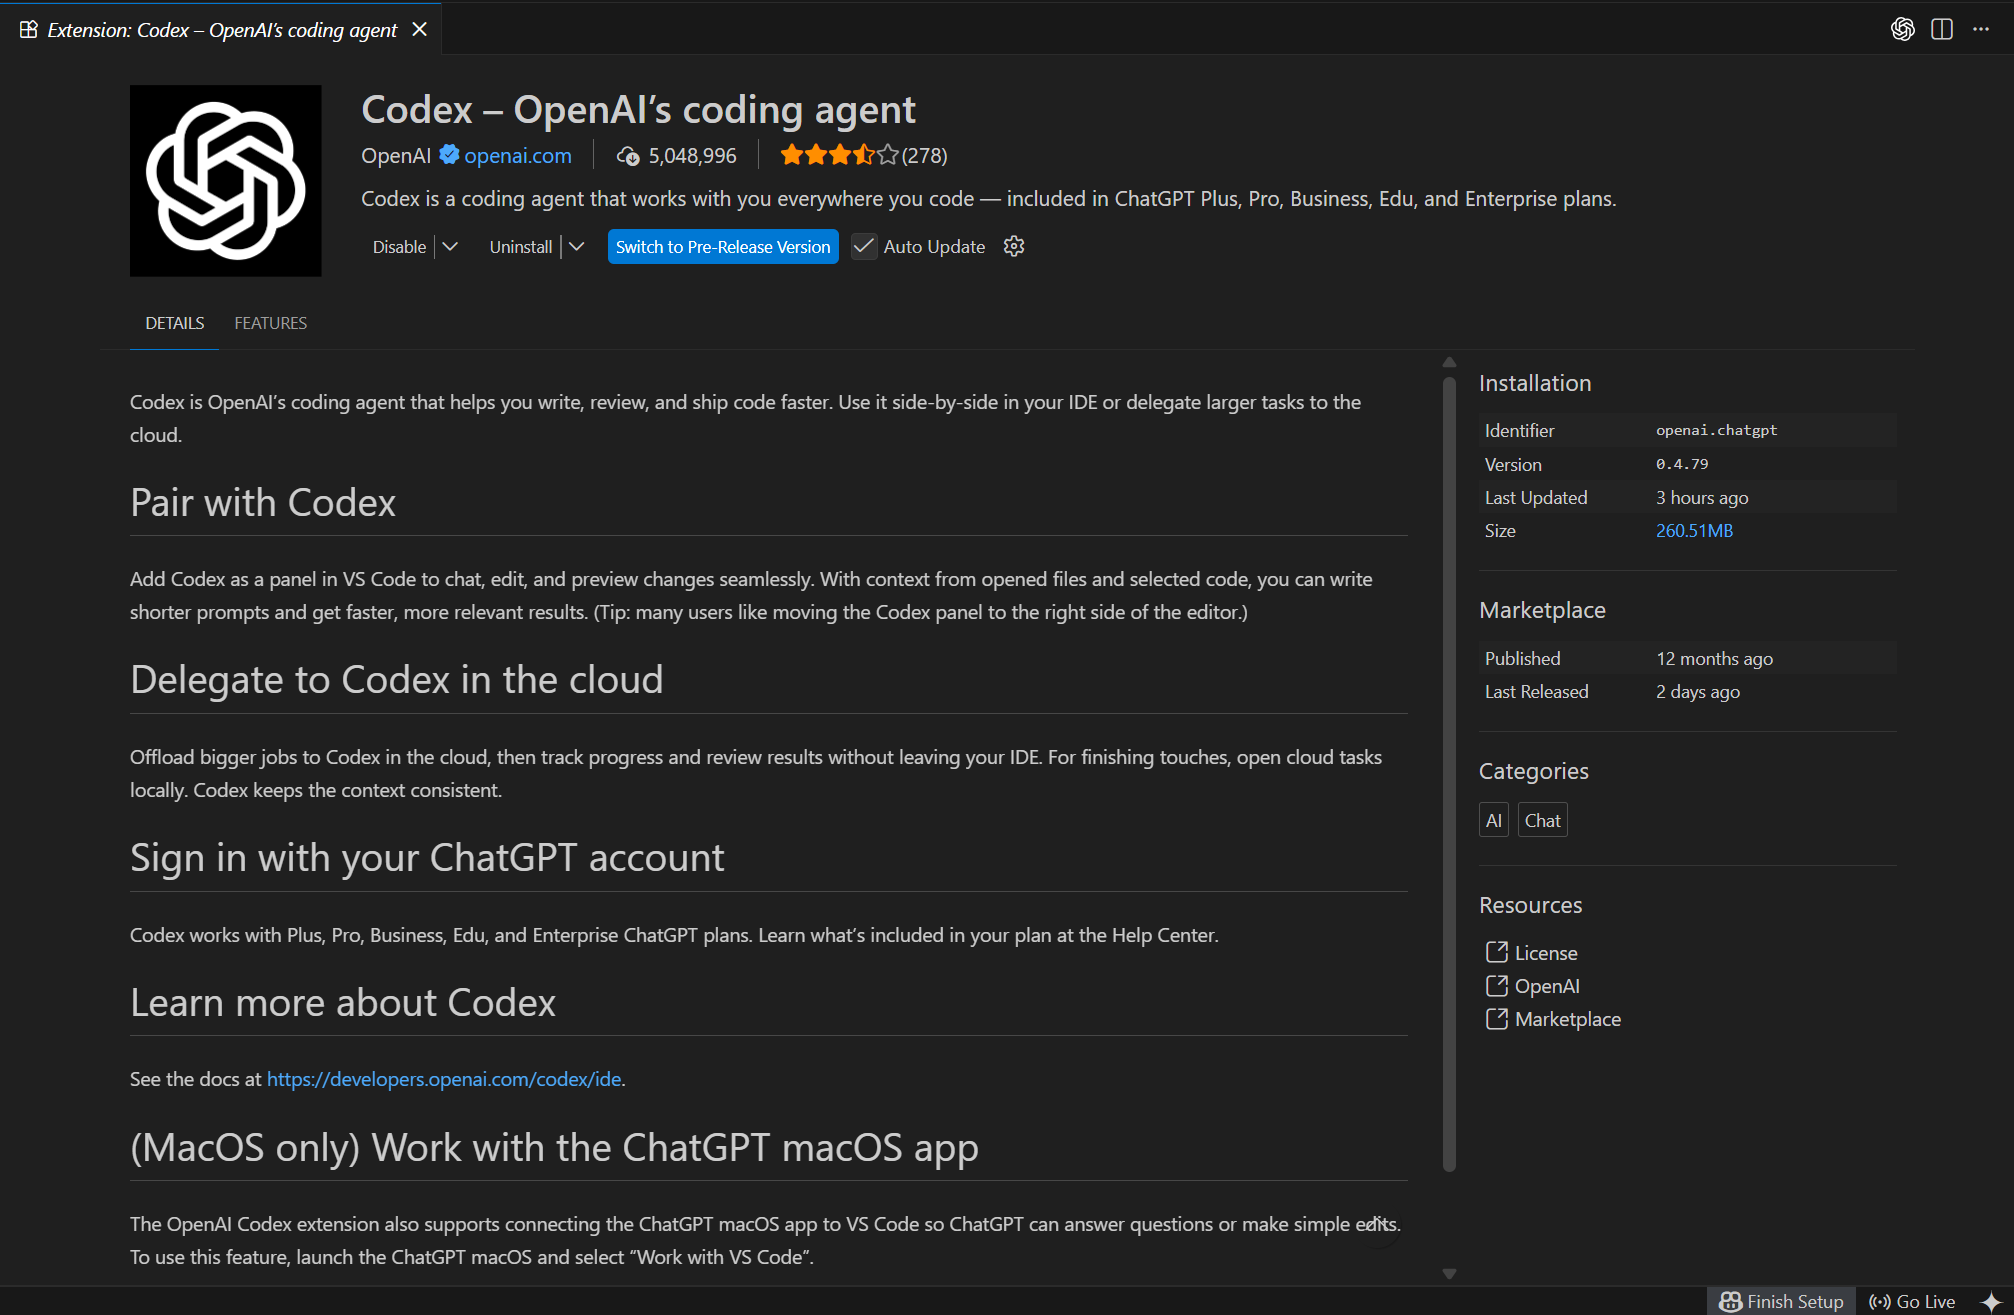Click the Go Live status bar item

[x=1912, y=1301]
